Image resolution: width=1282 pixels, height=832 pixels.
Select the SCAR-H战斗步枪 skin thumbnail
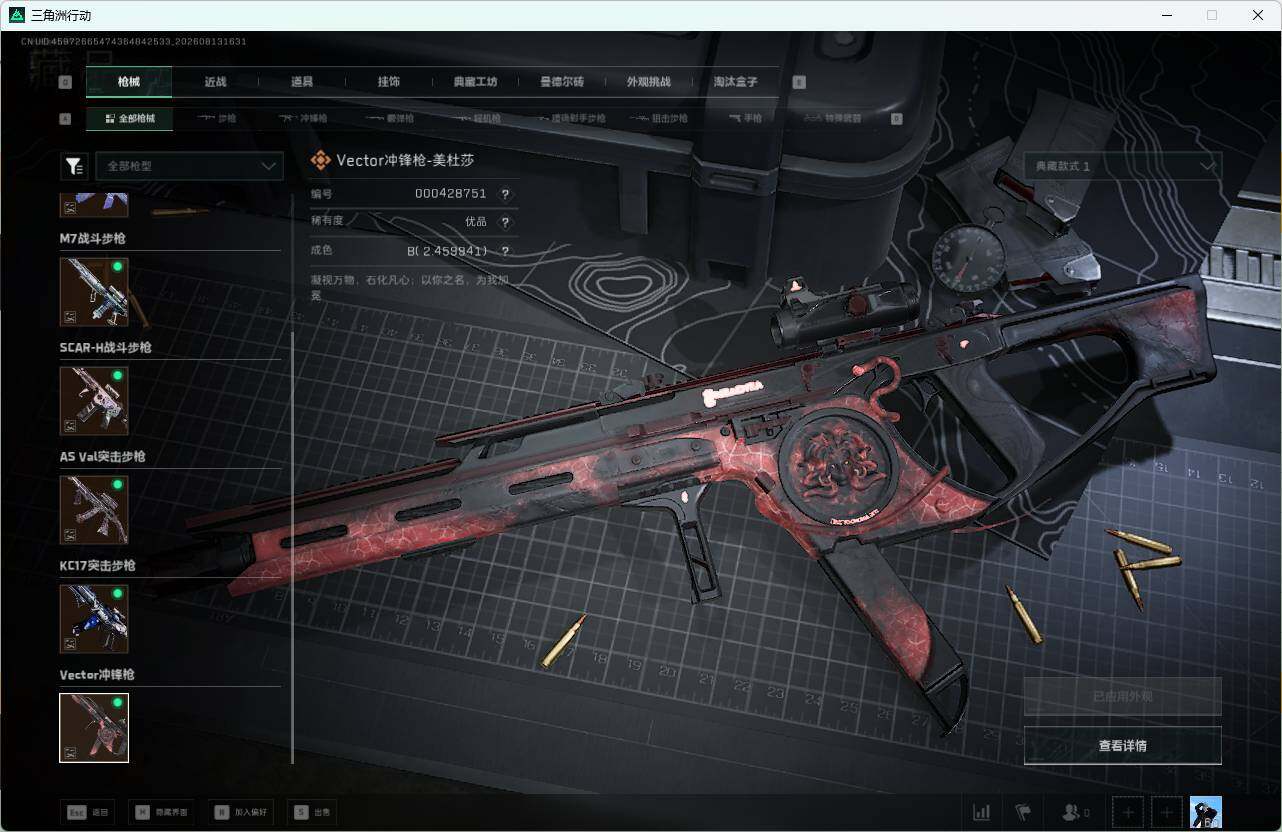94,401
